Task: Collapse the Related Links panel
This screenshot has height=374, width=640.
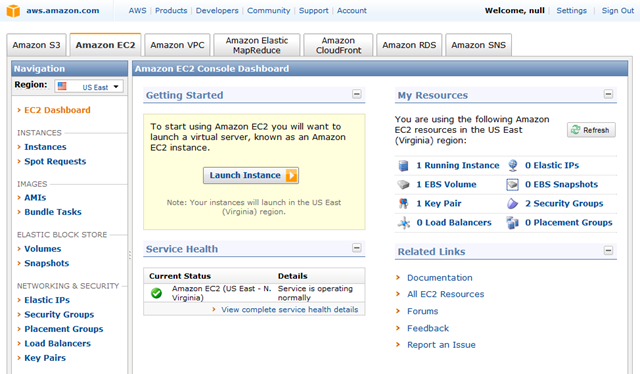Action: (608, 250)
